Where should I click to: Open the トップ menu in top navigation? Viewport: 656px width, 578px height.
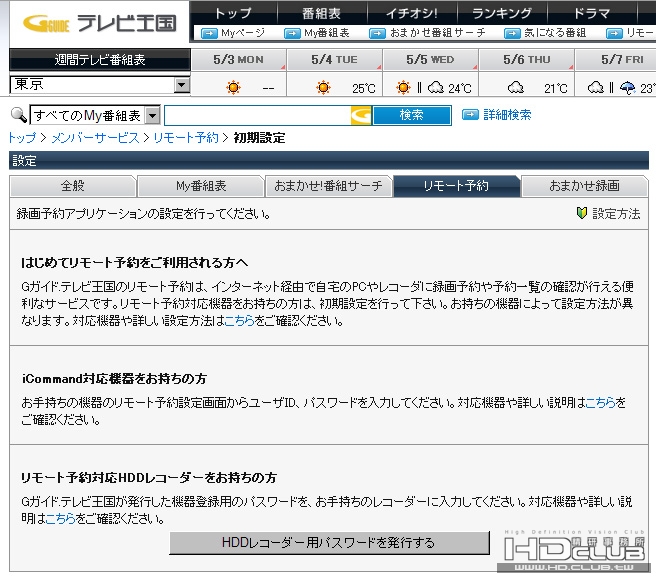coord(233,13)
